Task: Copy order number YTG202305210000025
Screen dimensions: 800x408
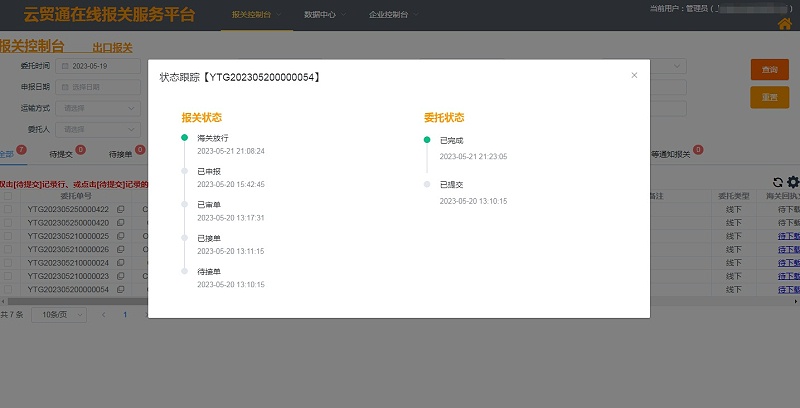Action: point(120,236)
